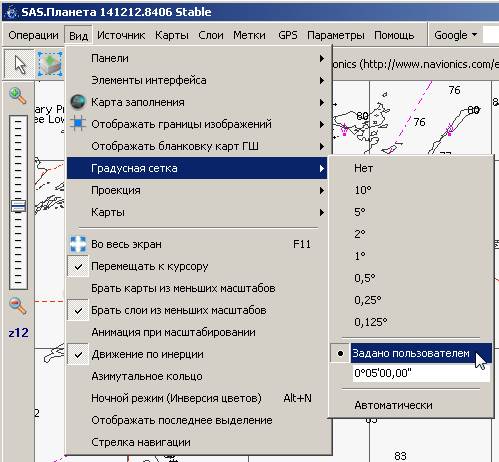The image size is (499, 462).
Task: Click Во весь экран F11 entry
Action: click(x=197, y=244)
